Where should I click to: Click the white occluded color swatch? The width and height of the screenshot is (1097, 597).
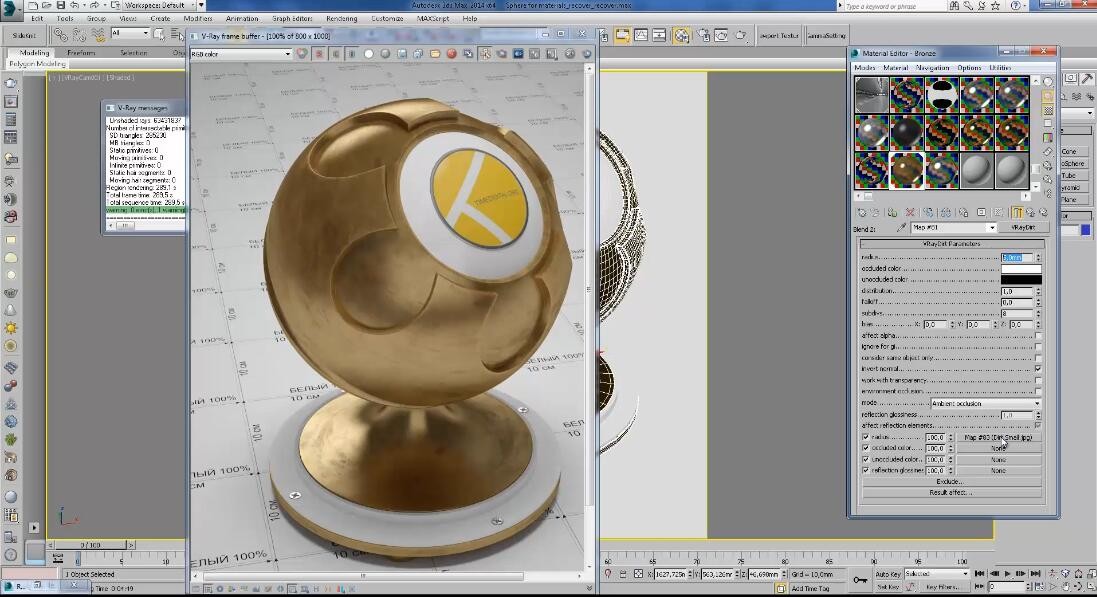[1021, 269]
